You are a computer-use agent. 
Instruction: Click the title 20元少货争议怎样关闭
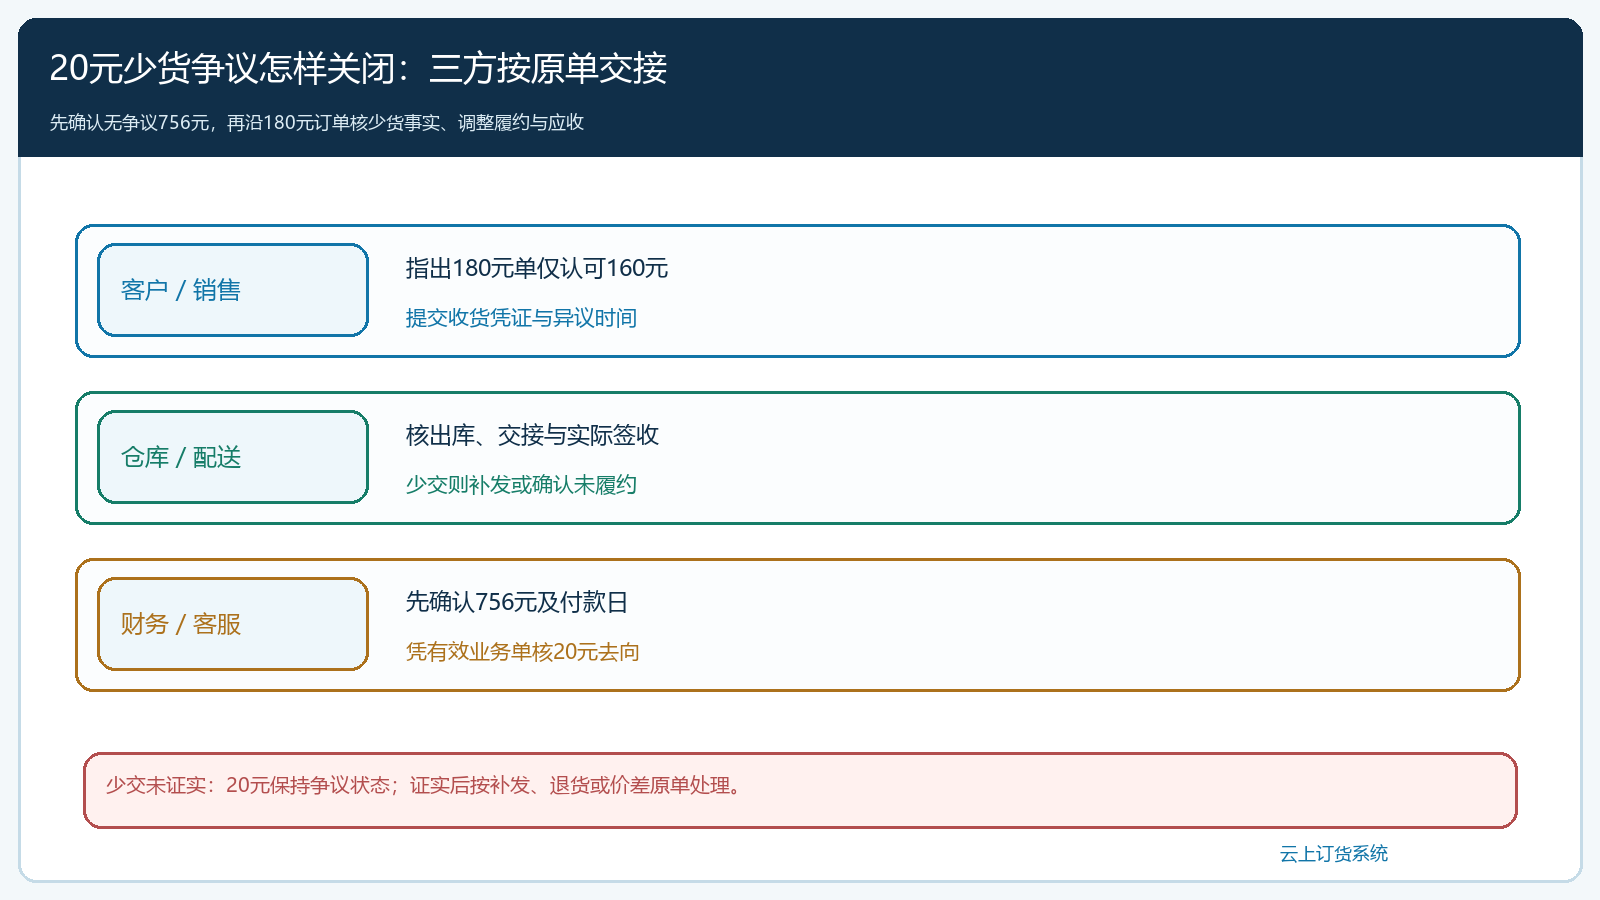358,68
